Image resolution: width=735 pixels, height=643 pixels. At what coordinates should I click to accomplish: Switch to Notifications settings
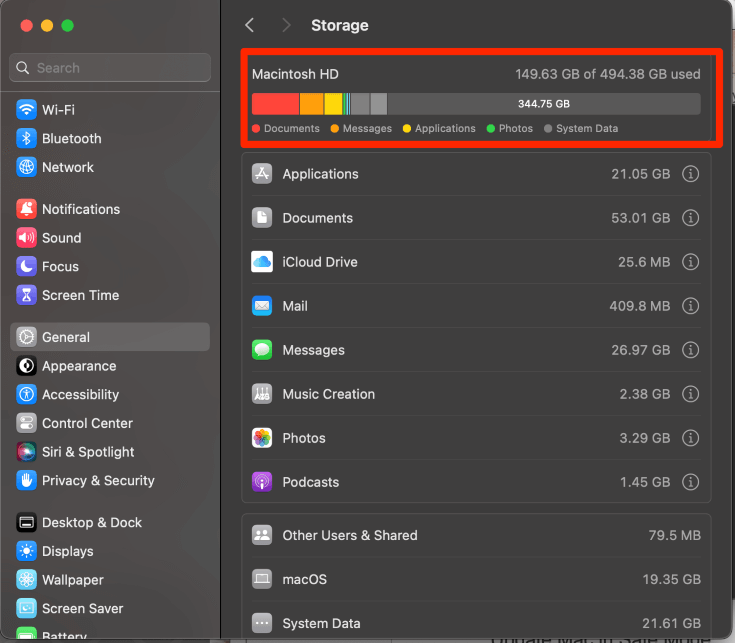pos(80,209)
